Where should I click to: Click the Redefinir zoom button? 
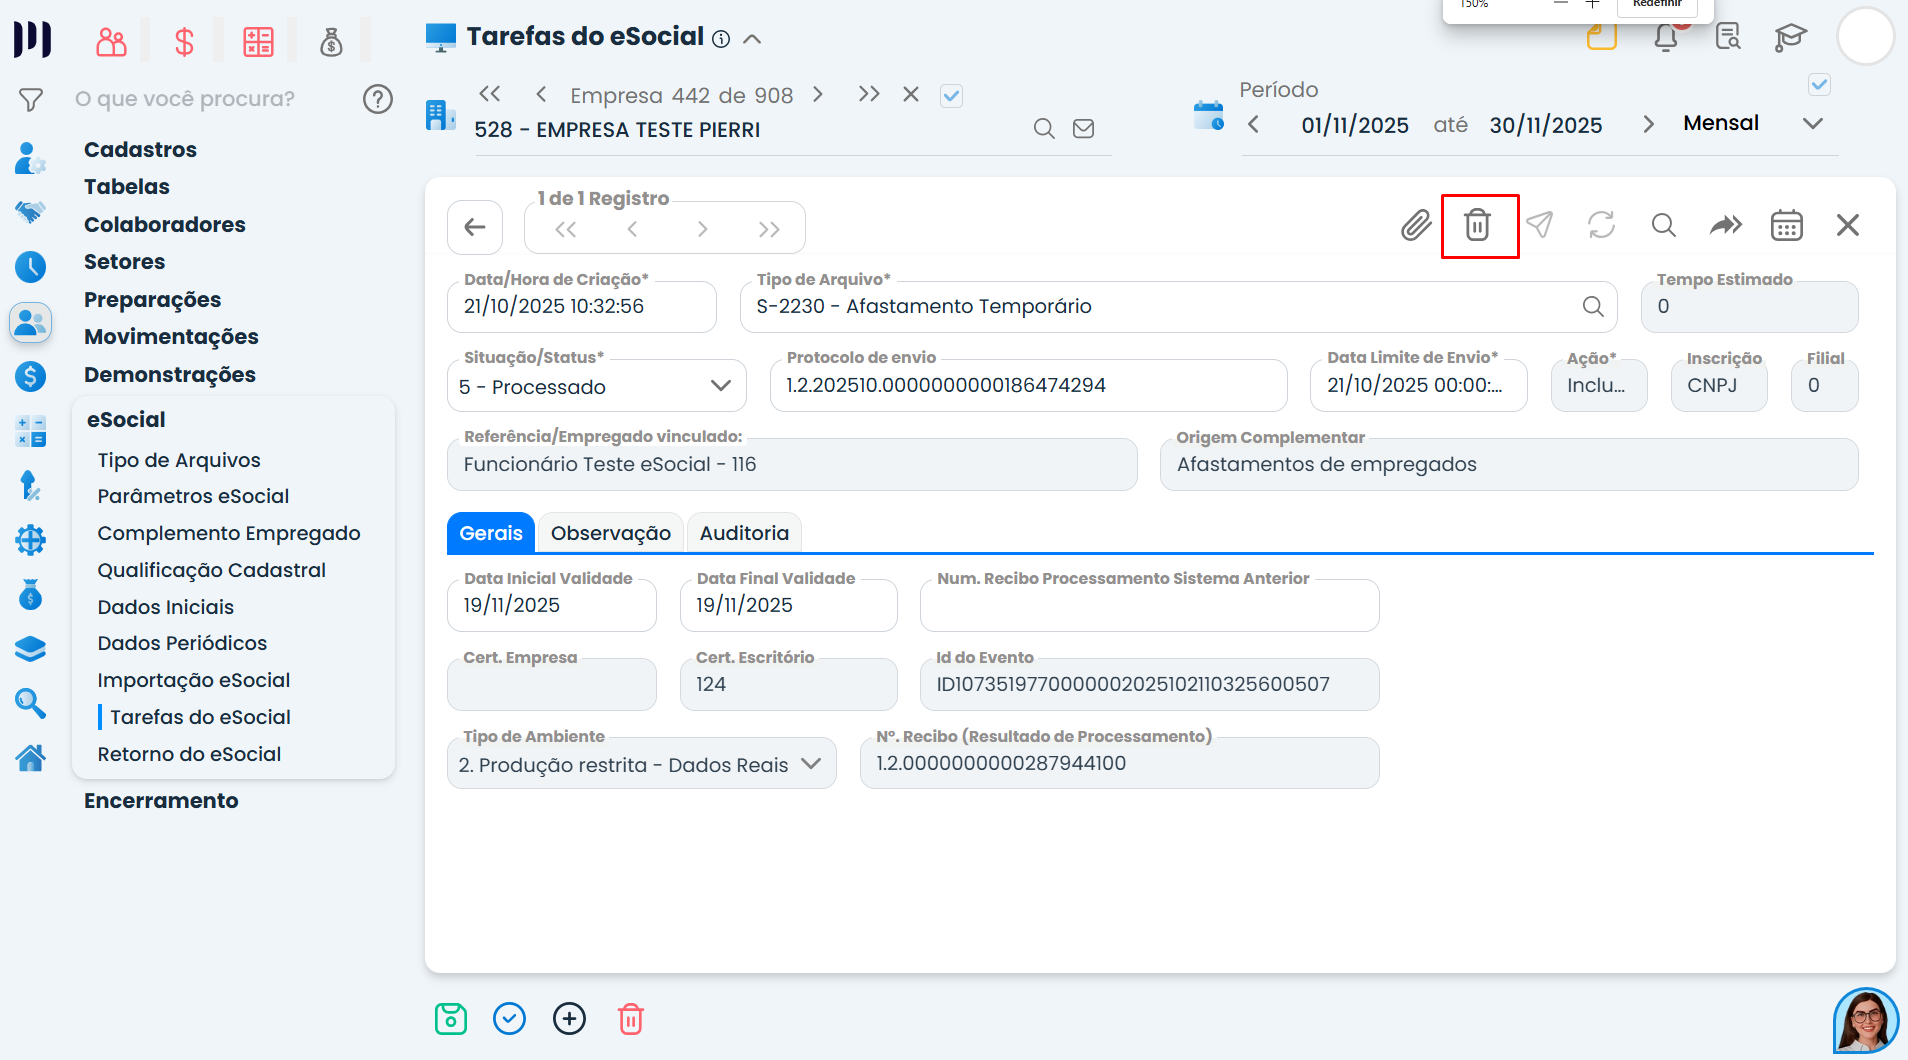[1655, 3]
